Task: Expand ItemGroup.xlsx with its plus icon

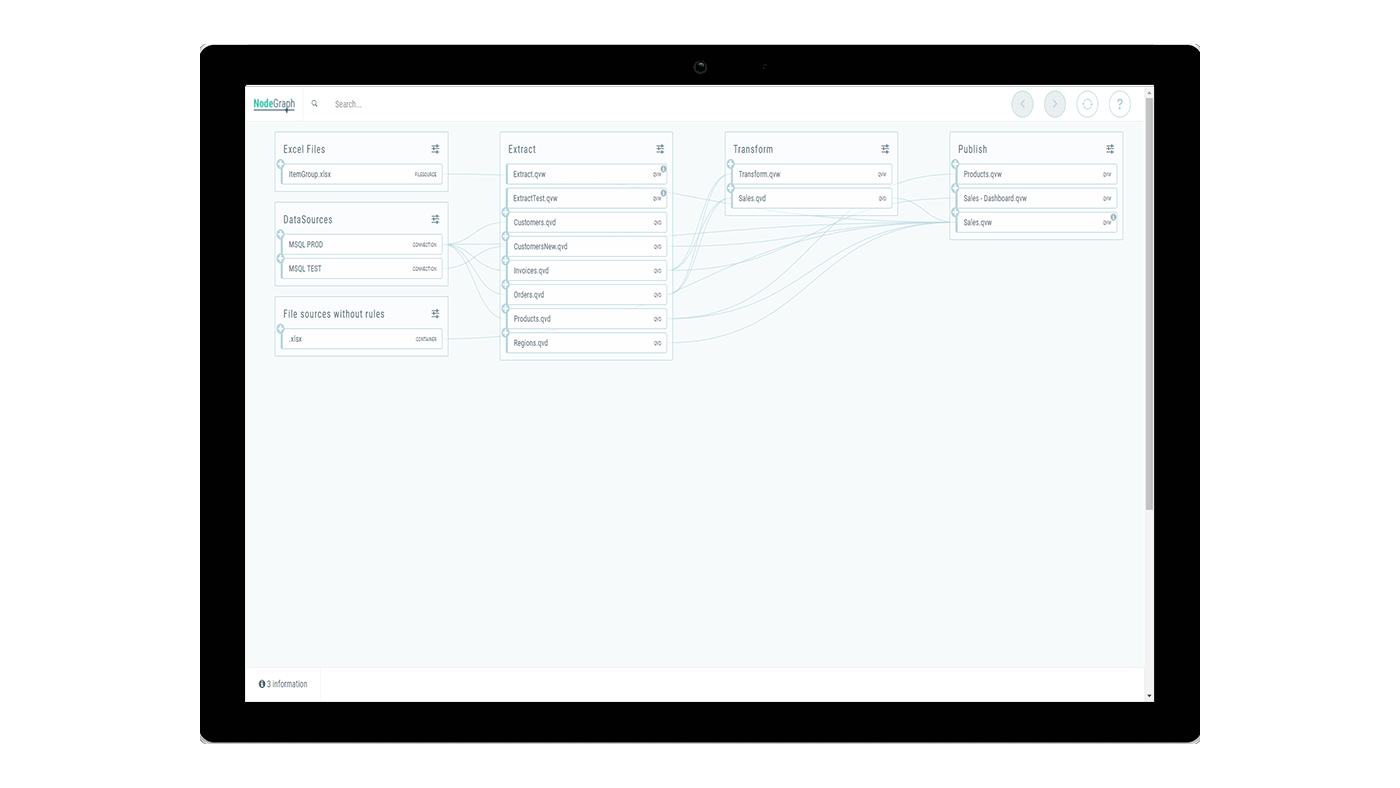Action: (281, 164)
